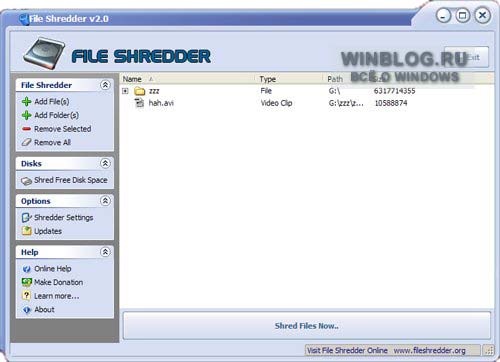Screen dimensions: 500x362
Task: Click the File Shredder logo disk image
Action: [x=44, y=53]
